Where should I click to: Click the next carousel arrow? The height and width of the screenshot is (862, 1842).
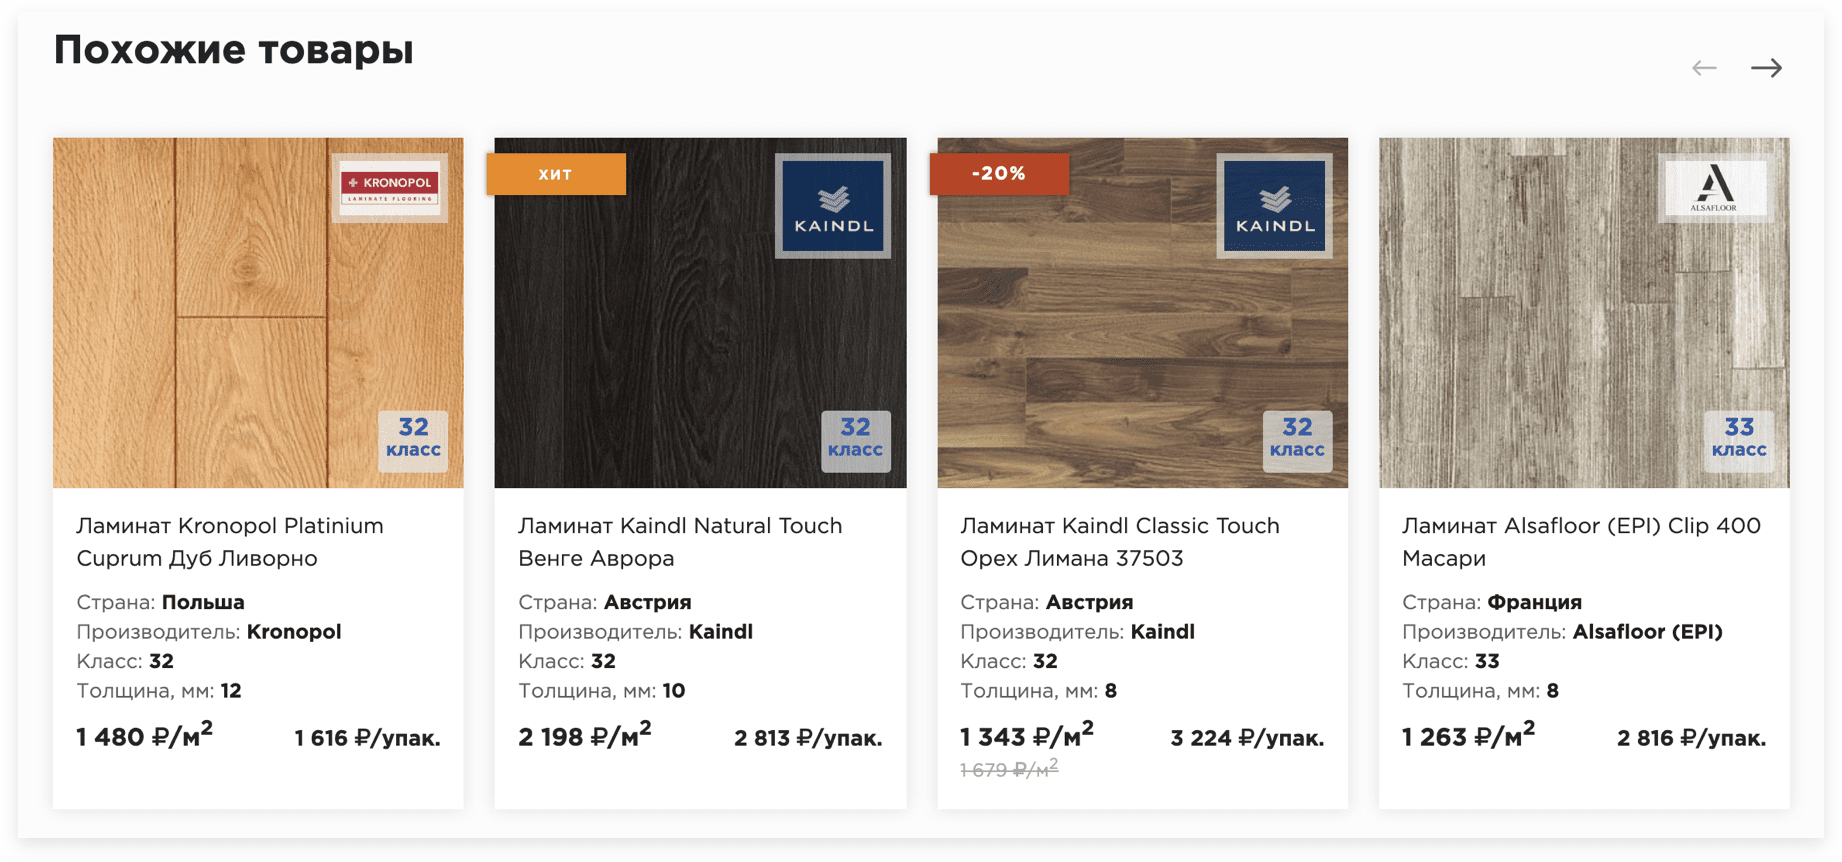pyautogui.click(x=1766, y=68)
